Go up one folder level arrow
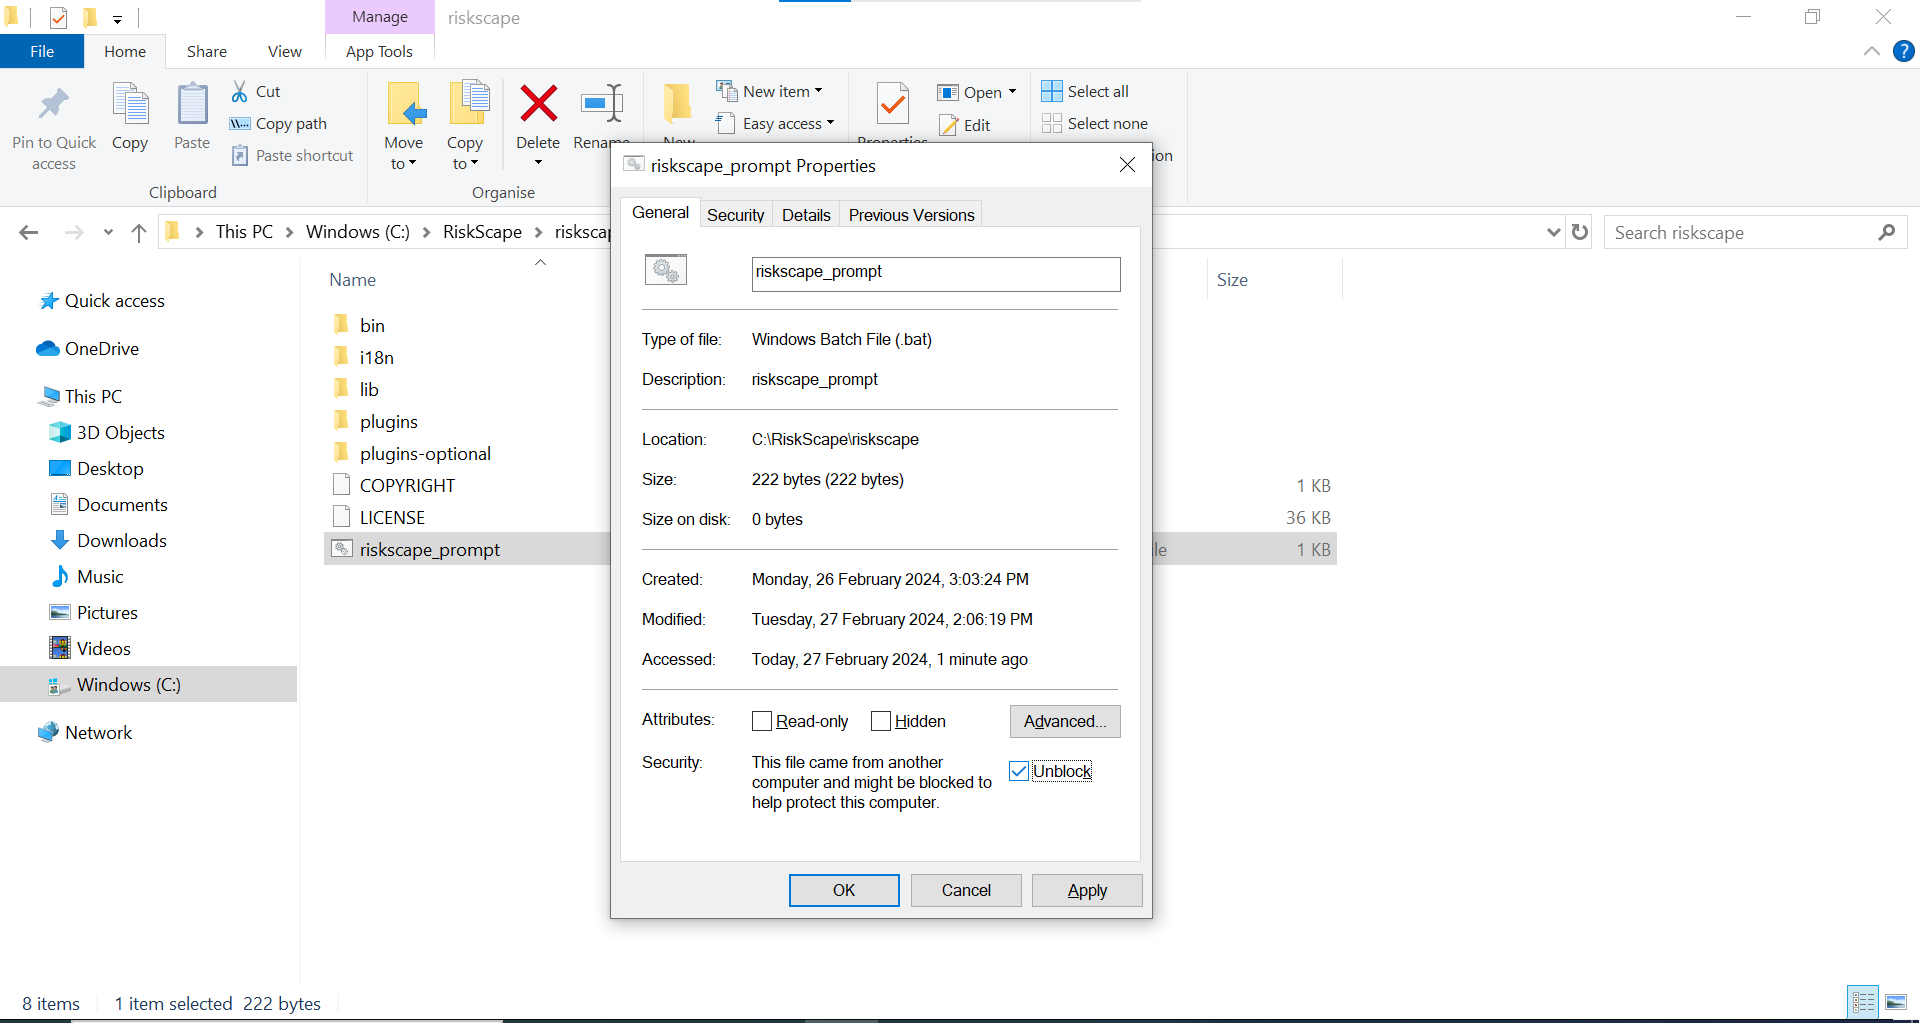 coord(139,232)
